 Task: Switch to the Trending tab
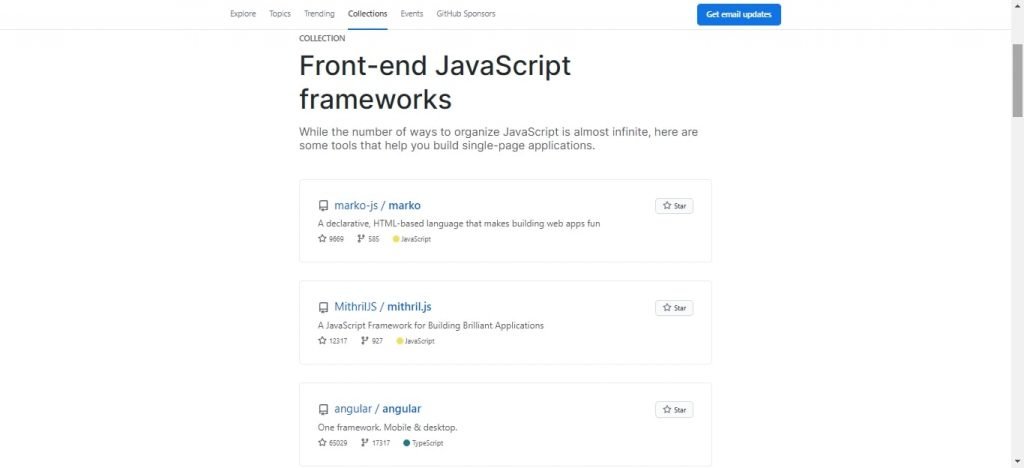[319, 14]
